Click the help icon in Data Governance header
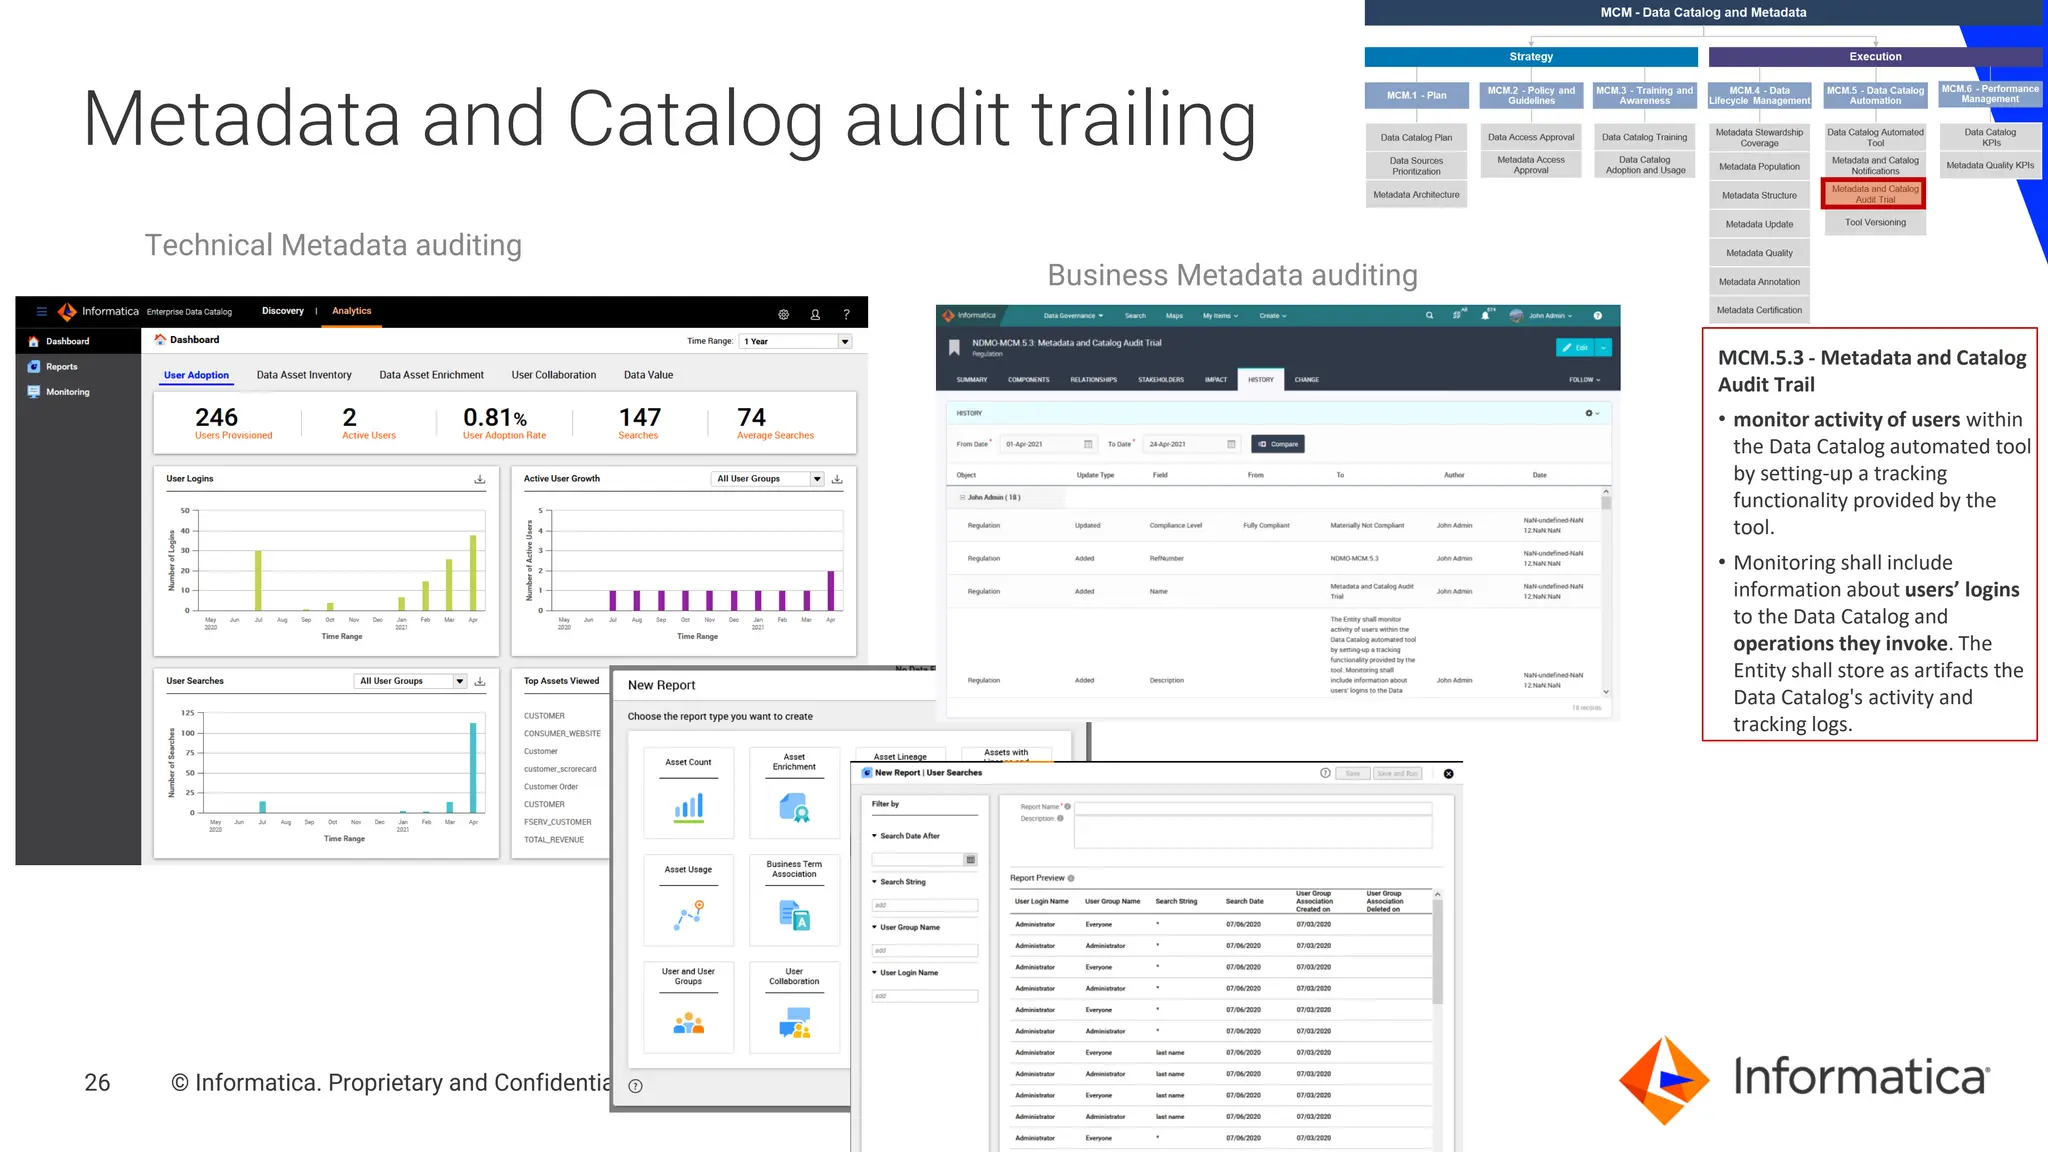The image size is (2048, 1152). 1598,316
